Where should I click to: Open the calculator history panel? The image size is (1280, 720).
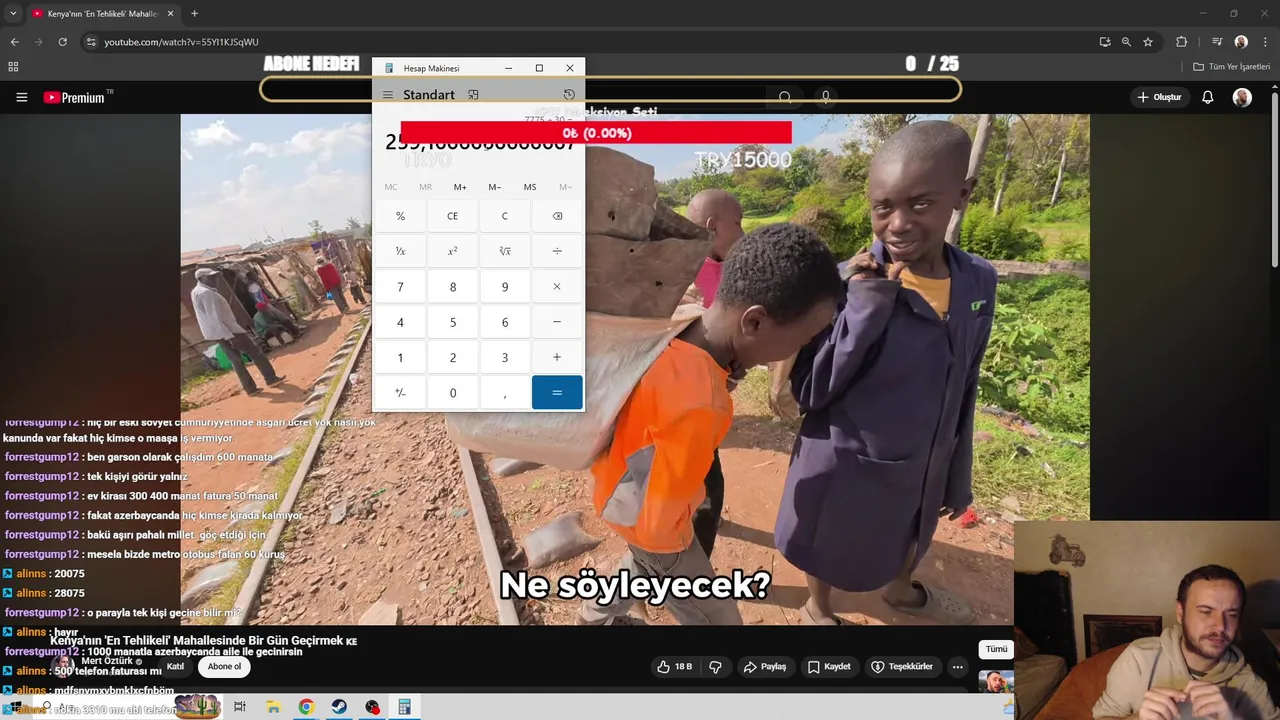[x=569, y=95]
